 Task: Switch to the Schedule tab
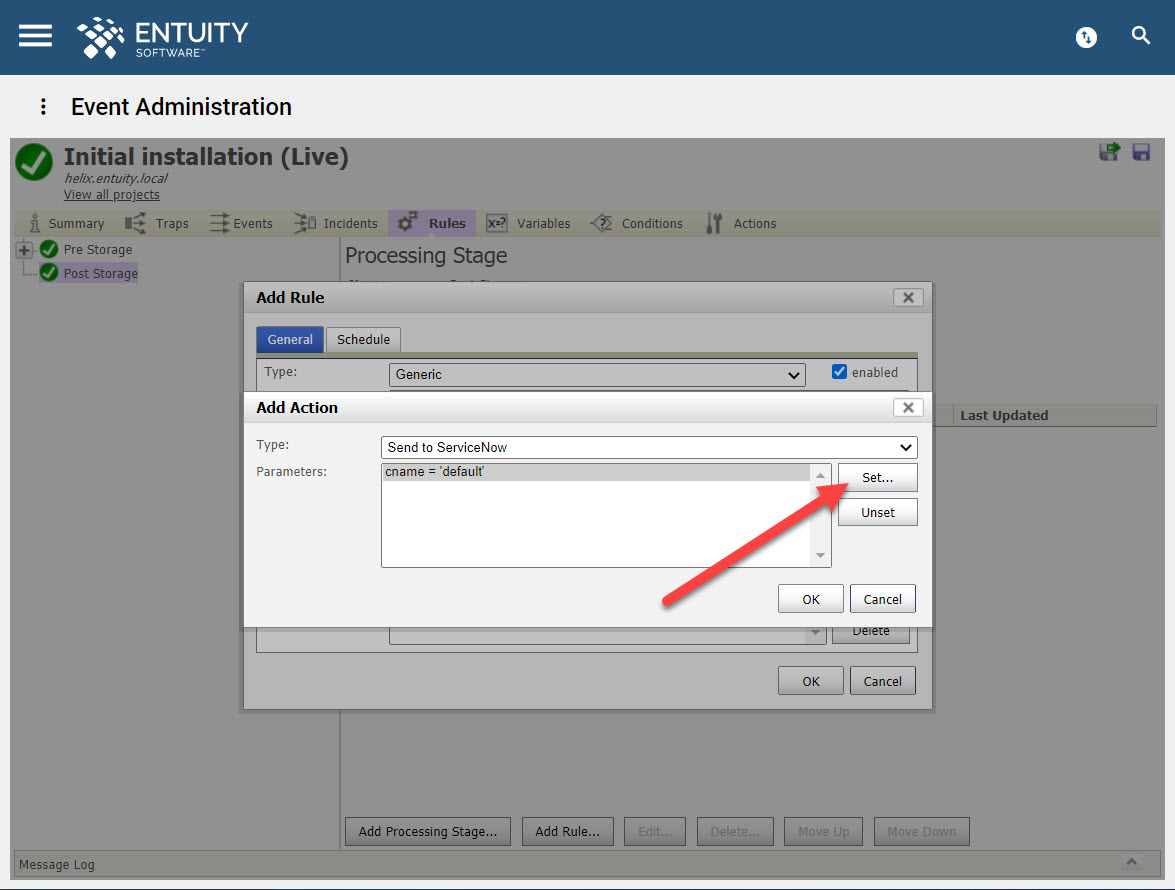363,340
